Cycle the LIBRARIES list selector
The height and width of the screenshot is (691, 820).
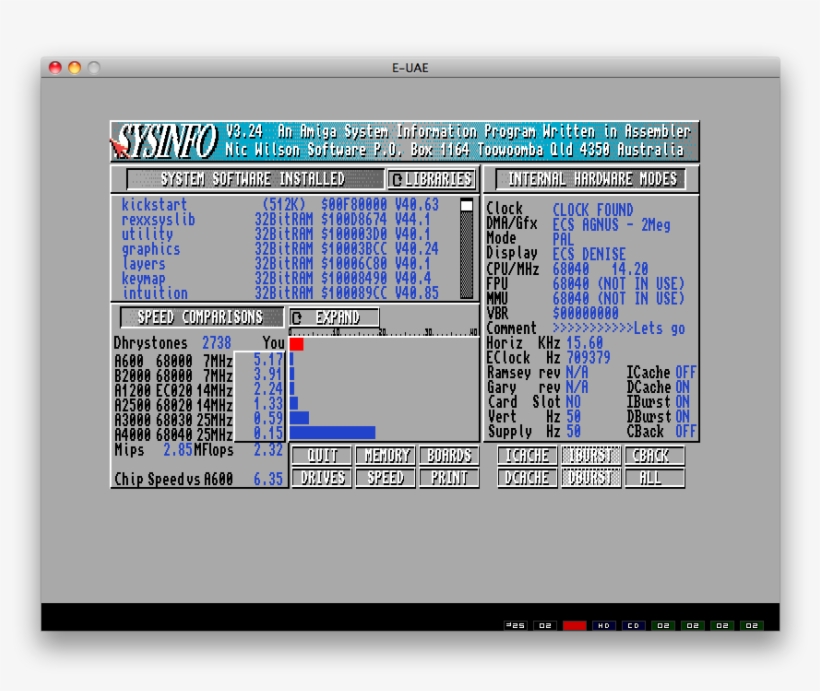431,179
